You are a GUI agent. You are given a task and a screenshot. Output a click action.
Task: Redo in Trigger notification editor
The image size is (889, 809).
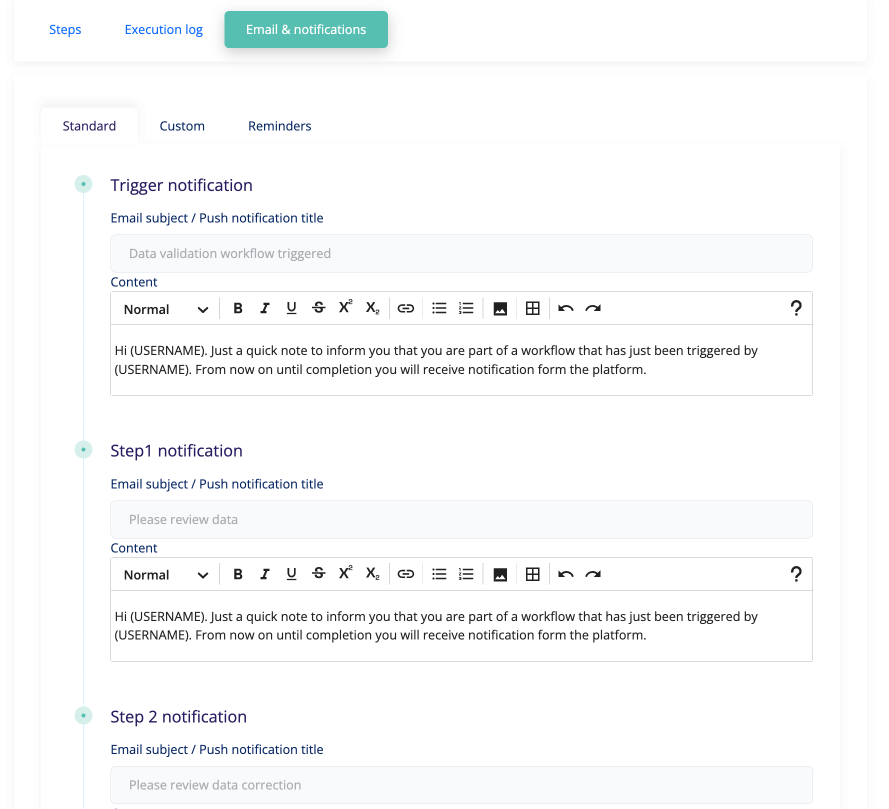tap(593, 308)
